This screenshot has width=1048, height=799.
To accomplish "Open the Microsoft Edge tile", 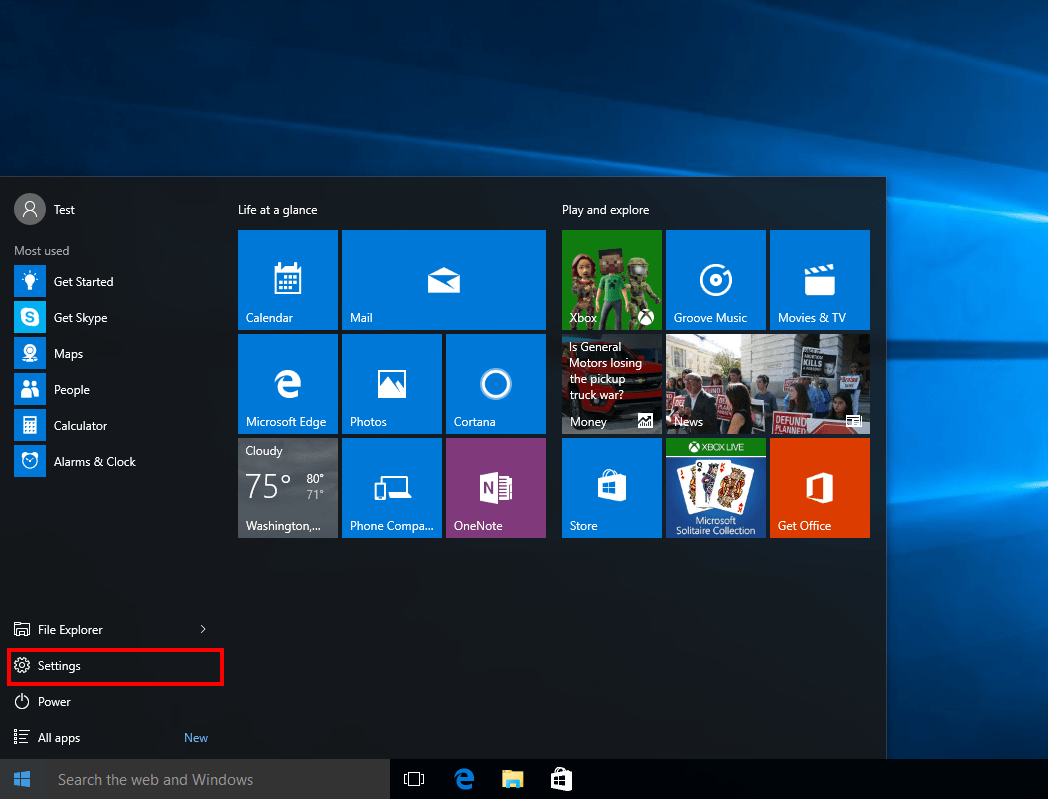I will point(287,384).
